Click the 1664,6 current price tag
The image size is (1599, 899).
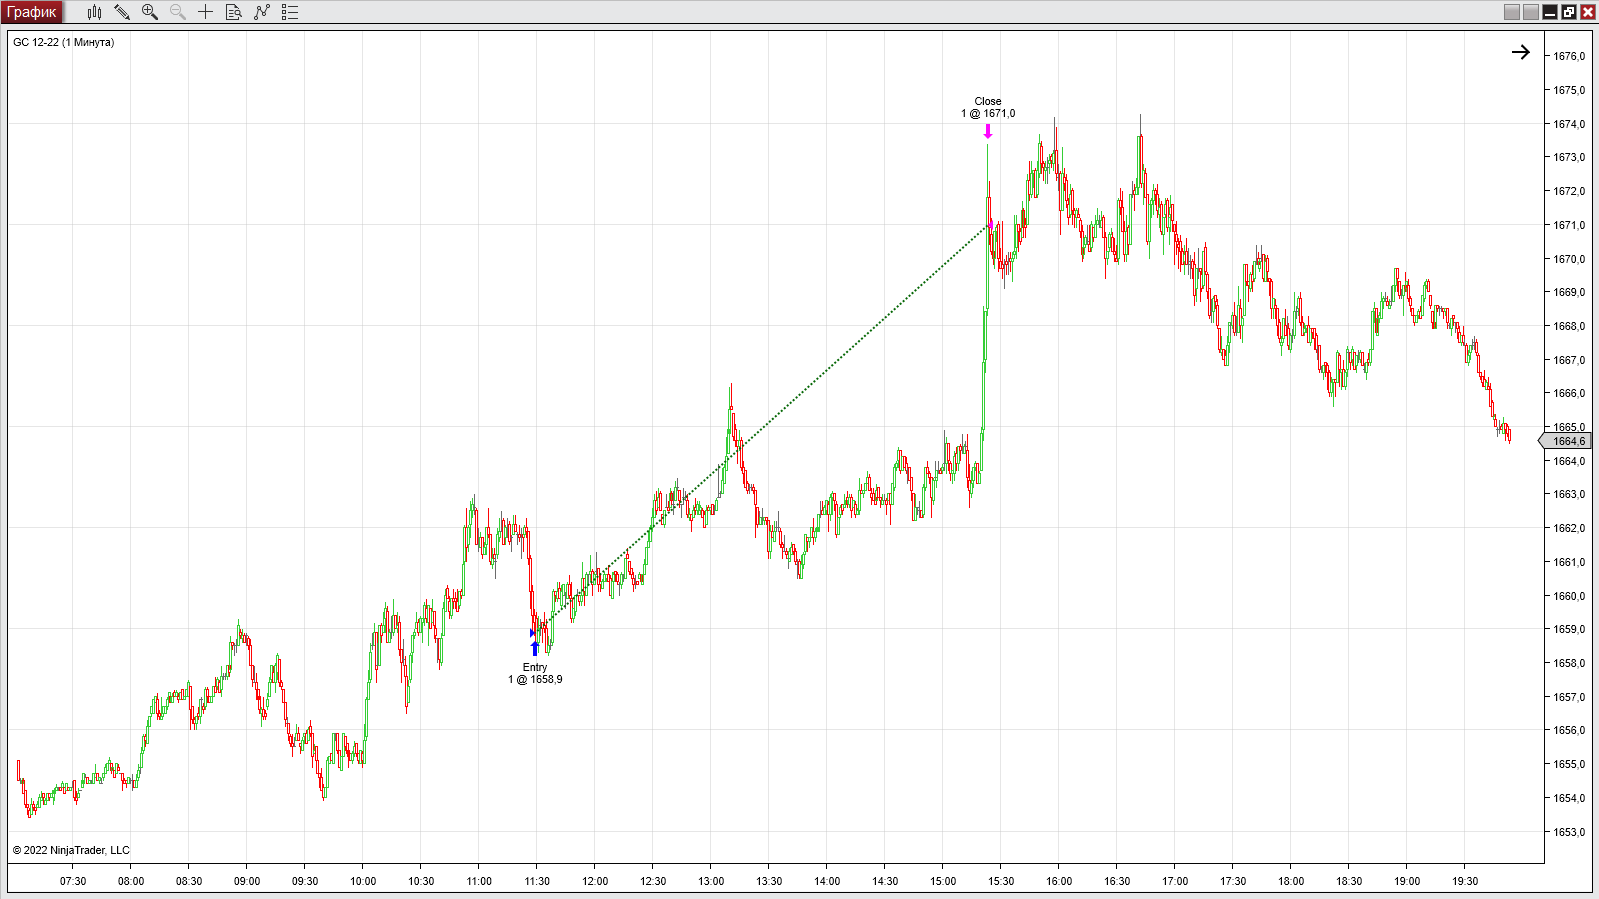pyautogui.click(x=1567, y=441)
